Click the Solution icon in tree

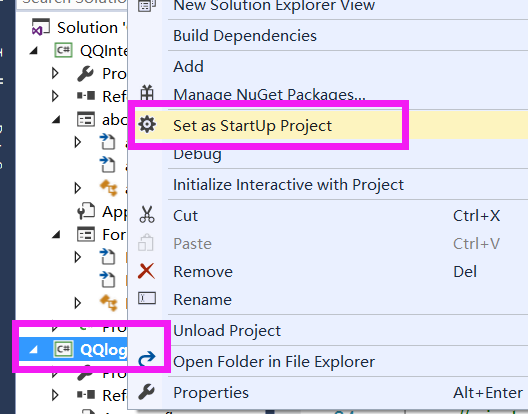[x=41, y=27]
